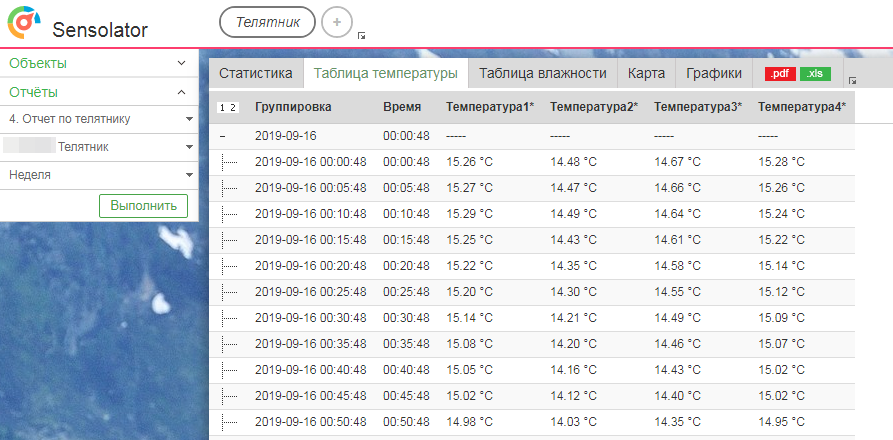Screen dimensions: 893x440
Task: Click the Выполнить button
Action: point(143,205)
